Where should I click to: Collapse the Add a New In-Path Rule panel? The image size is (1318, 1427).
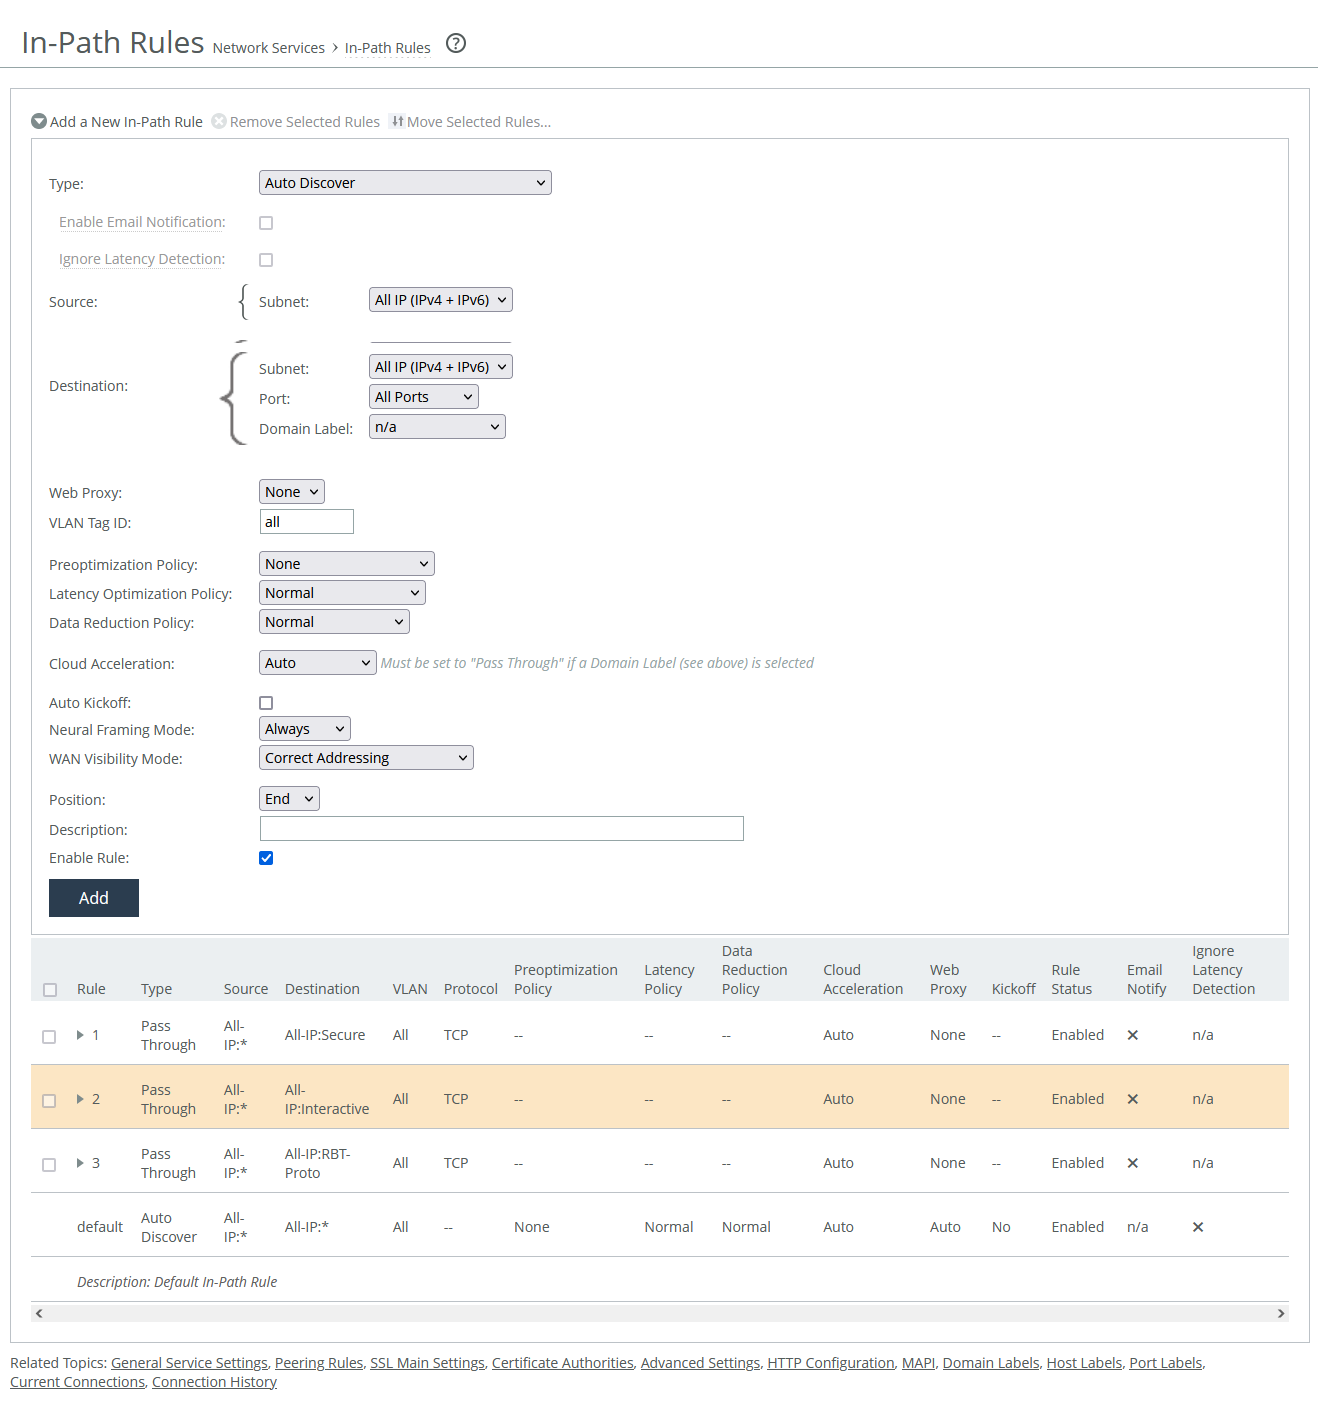[39, 122]
